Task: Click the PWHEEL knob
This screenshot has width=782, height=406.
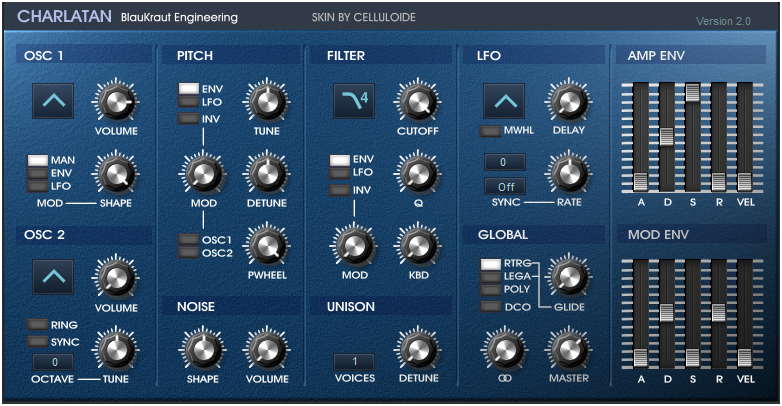Action: 267,245
